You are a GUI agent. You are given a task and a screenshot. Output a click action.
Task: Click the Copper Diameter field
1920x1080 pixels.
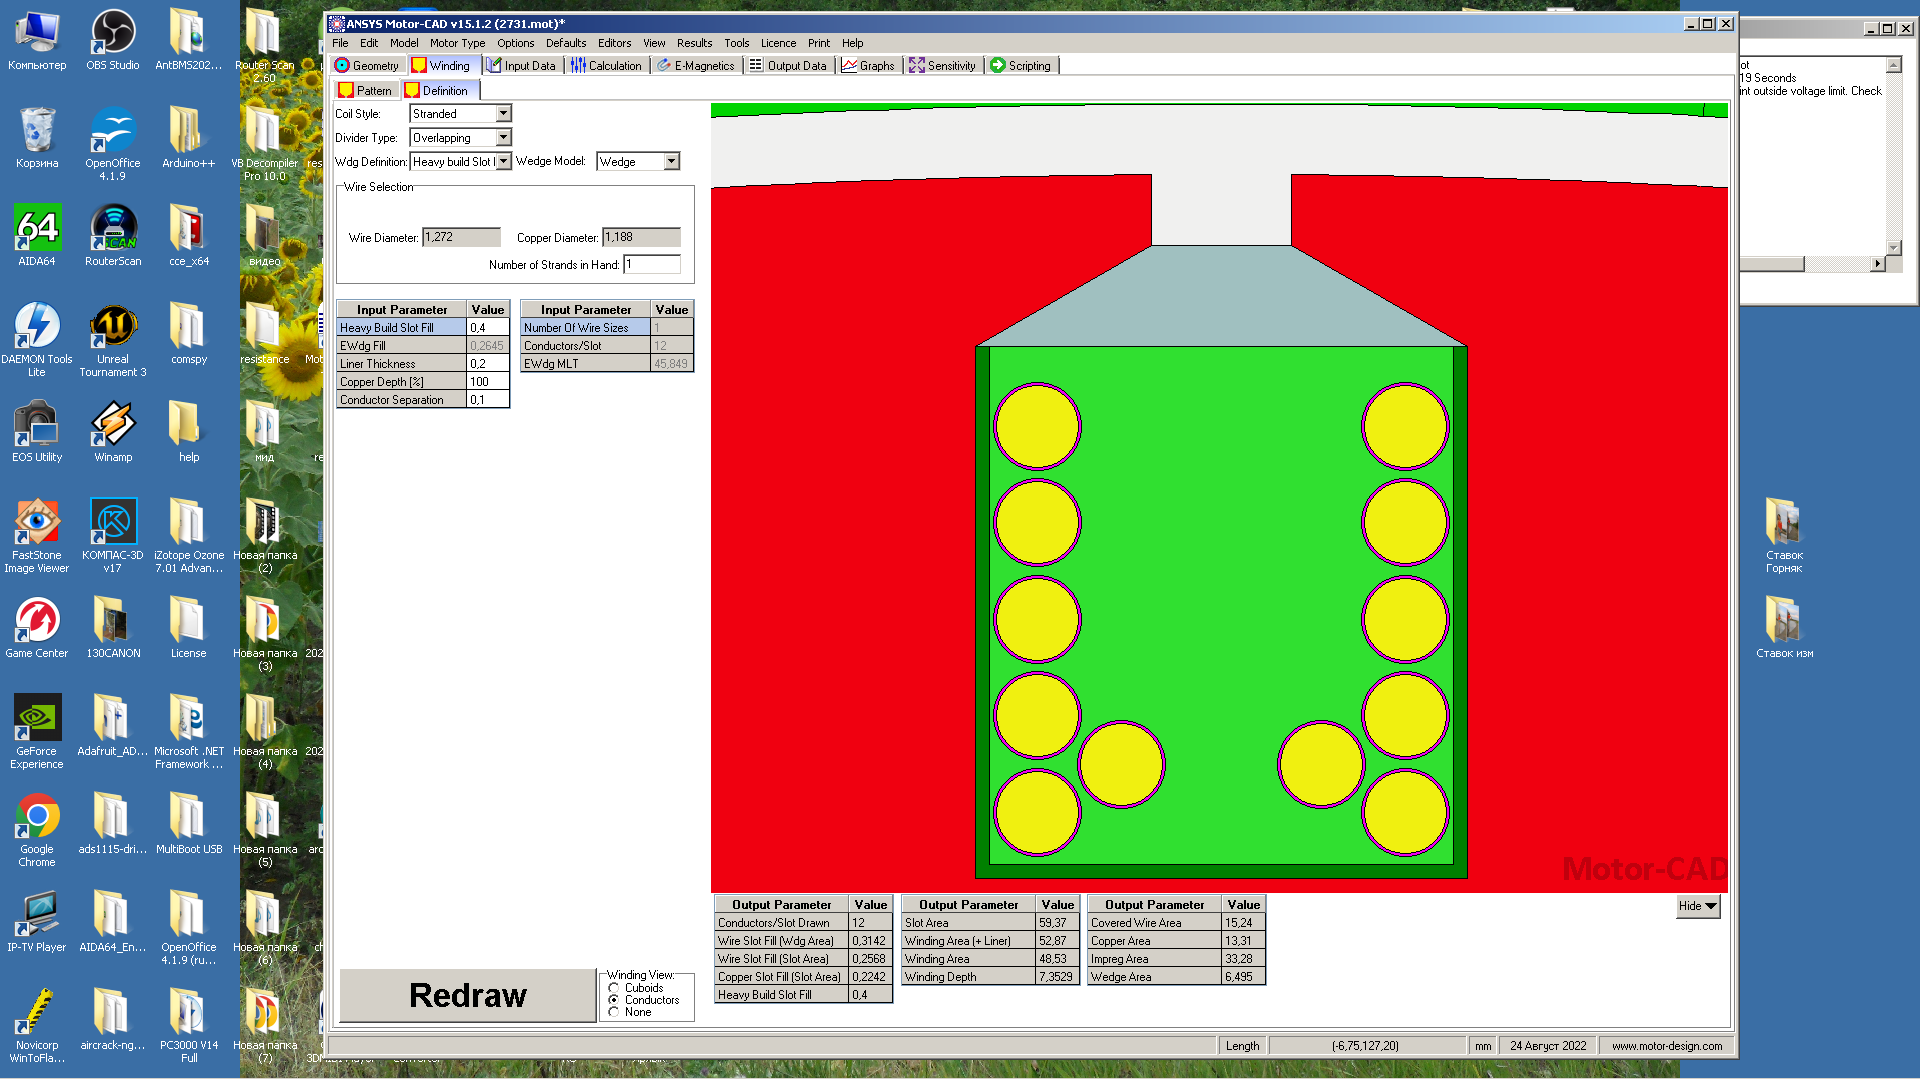pos(641,238)
